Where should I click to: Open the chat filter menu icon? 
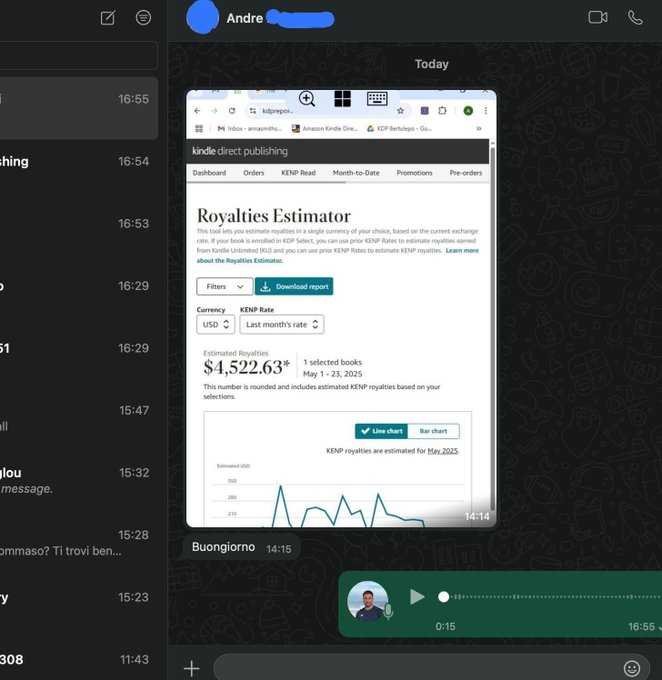click(x=143, y=17)
